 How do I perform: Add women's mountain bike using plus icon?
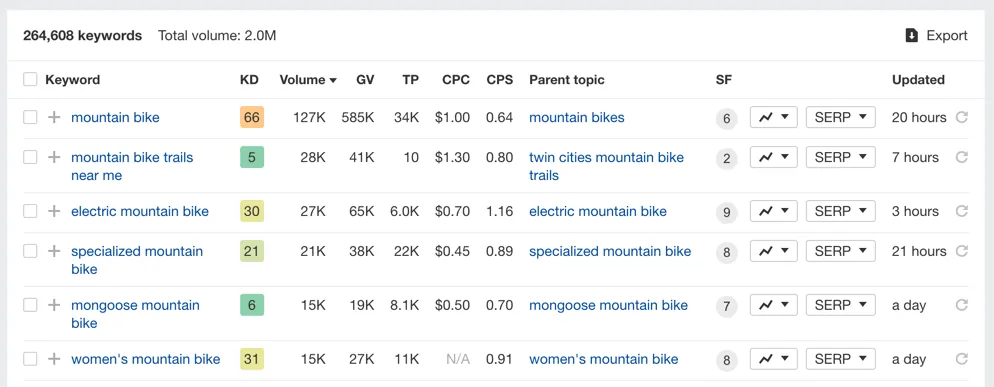(55, 359)
